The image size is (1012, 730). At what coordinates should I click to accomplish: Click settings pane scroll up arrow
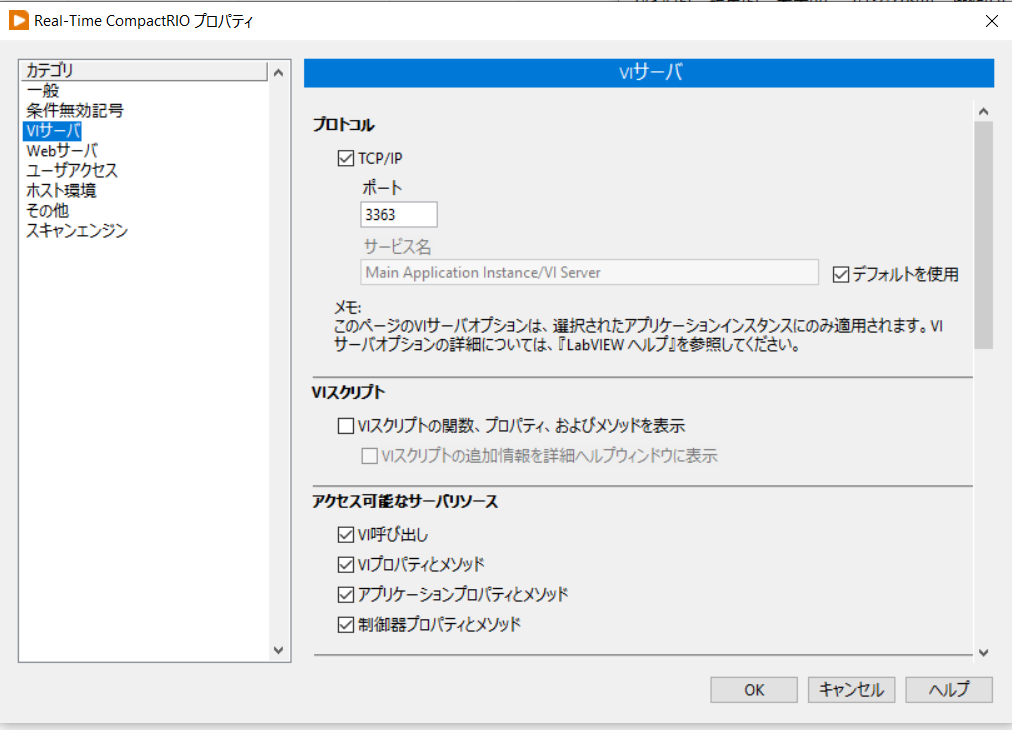coord(984,112)
